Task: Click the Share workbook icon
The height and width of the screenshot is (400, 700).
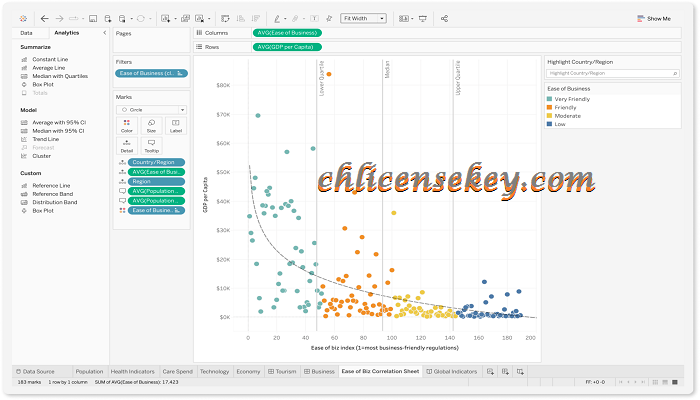Action: click(x=444, y=19)
